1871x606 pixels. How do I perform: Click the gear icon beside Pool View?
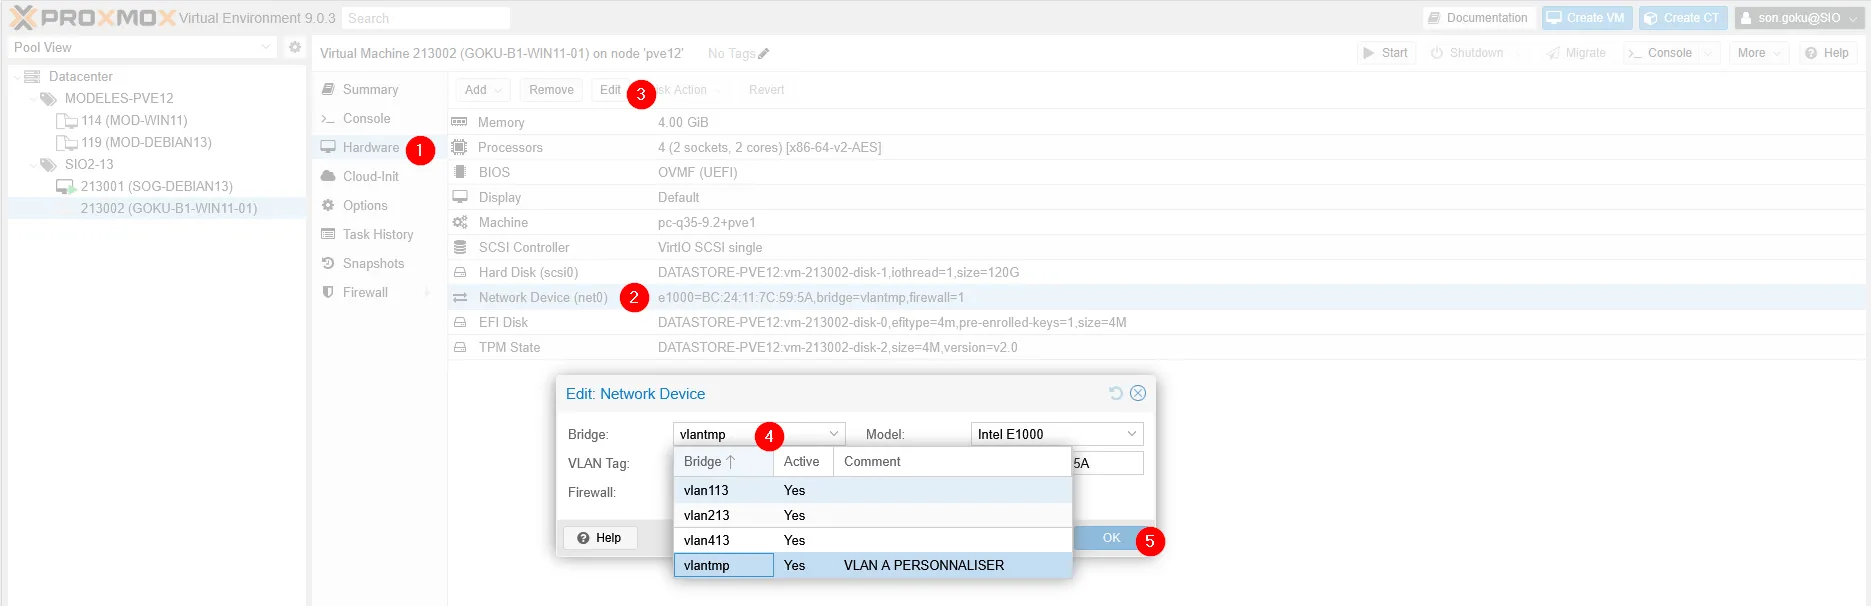click(x=294, y=47)
